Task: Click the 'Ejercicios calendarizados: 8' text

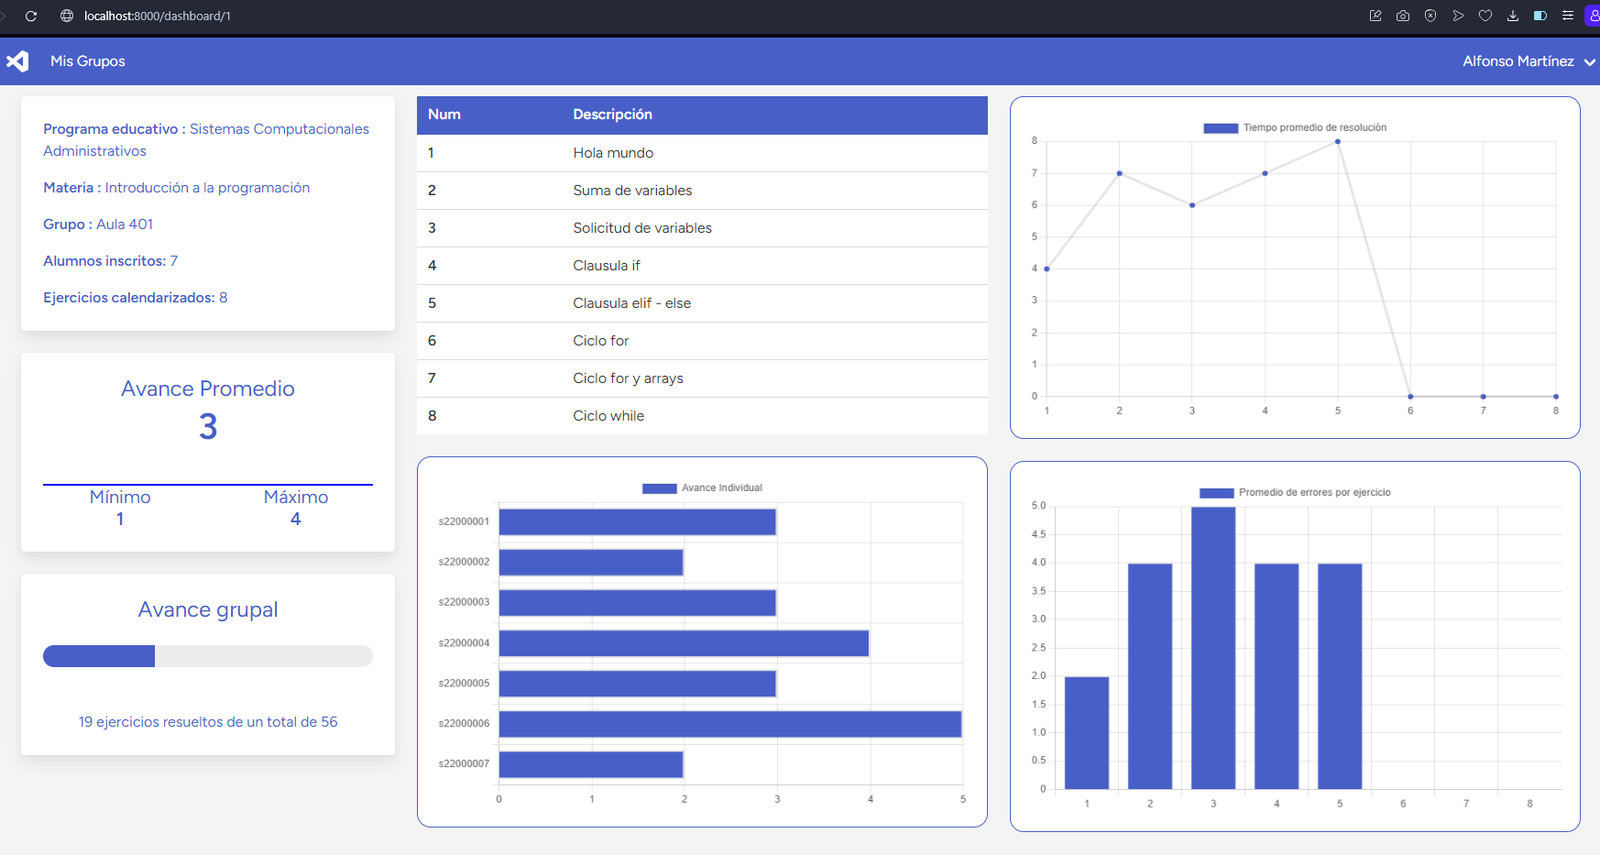Action: coord(135,298)
